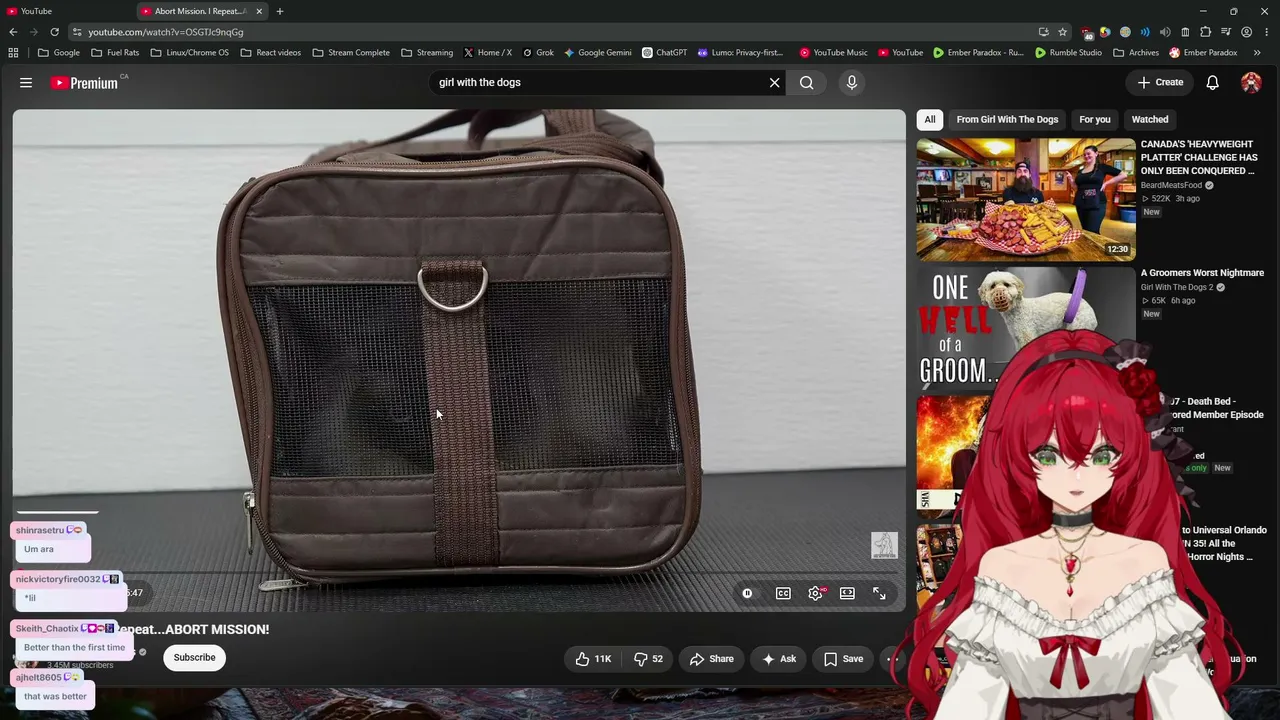Go back in browser history

point(12,32)
